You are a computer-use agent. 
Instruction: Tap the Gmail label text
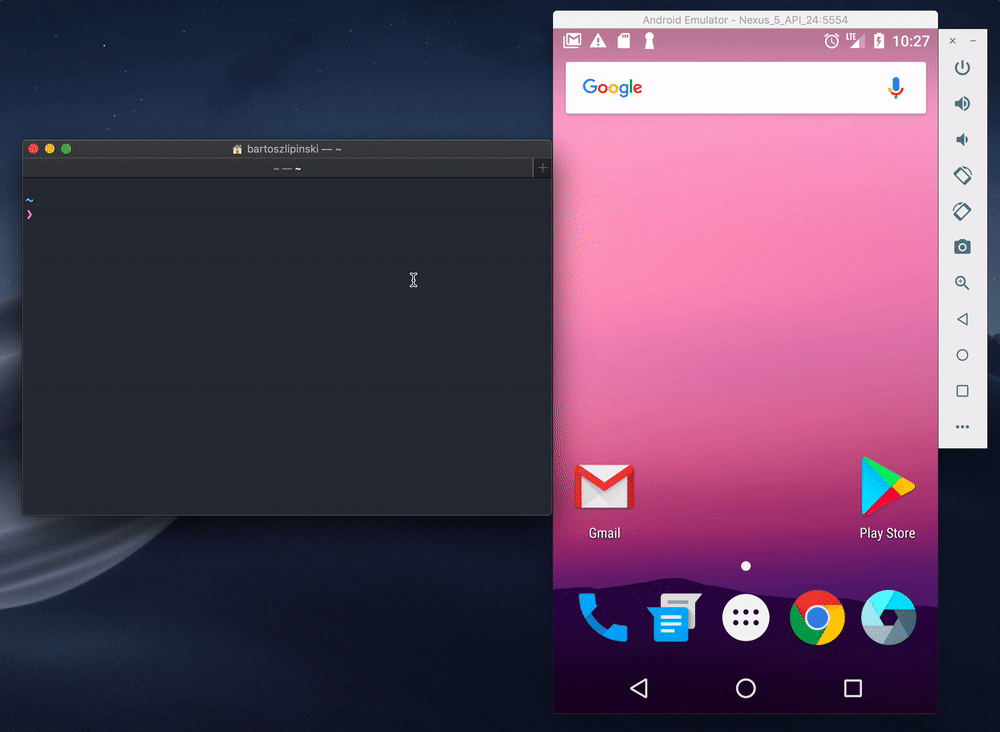pos(604,533)
